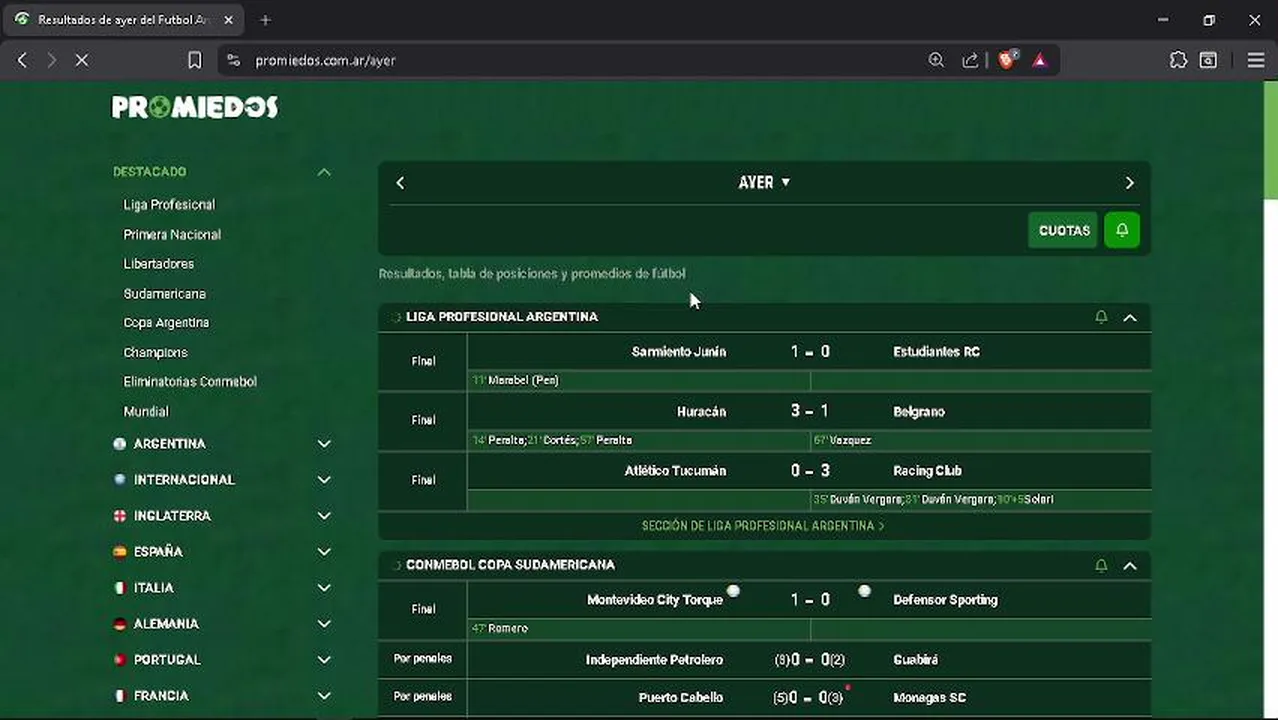This screenshot has width=1278, height=720.
Task: Go to next day arrow
Action: [1130, 183]
